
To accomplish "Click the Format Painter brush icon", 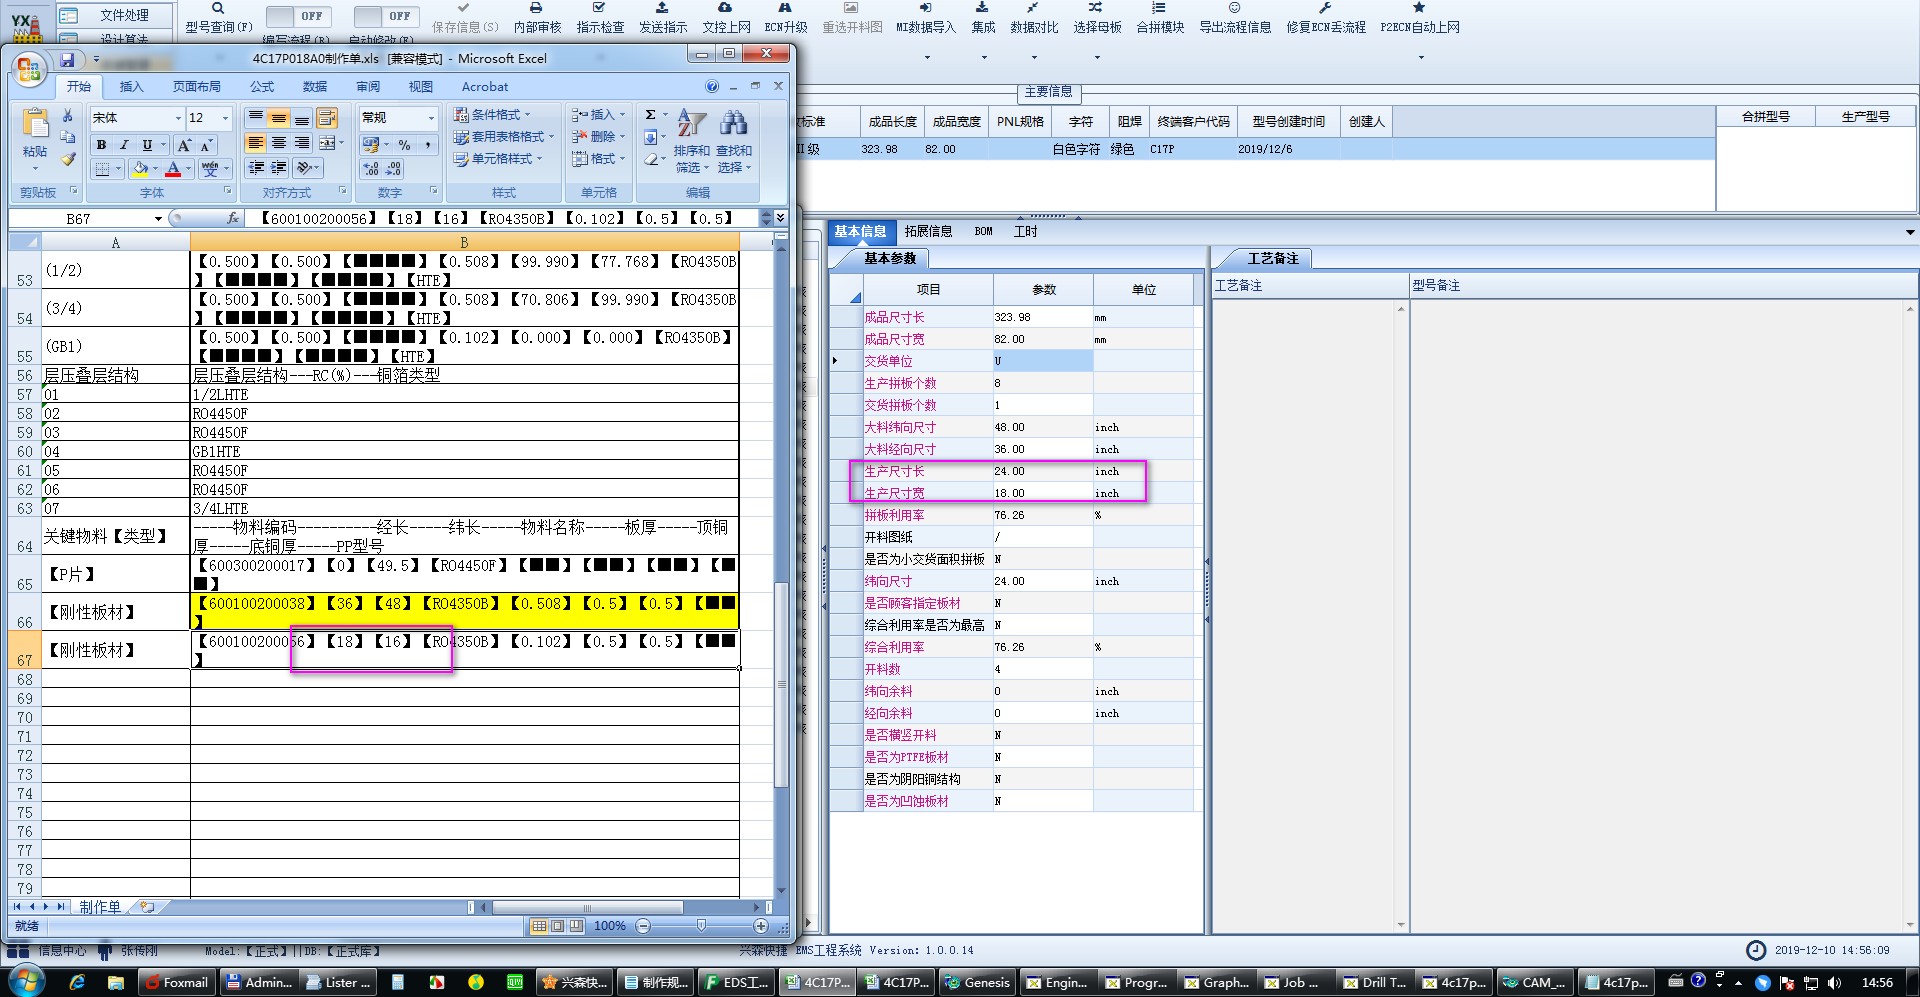I will (x=67, y=159).
